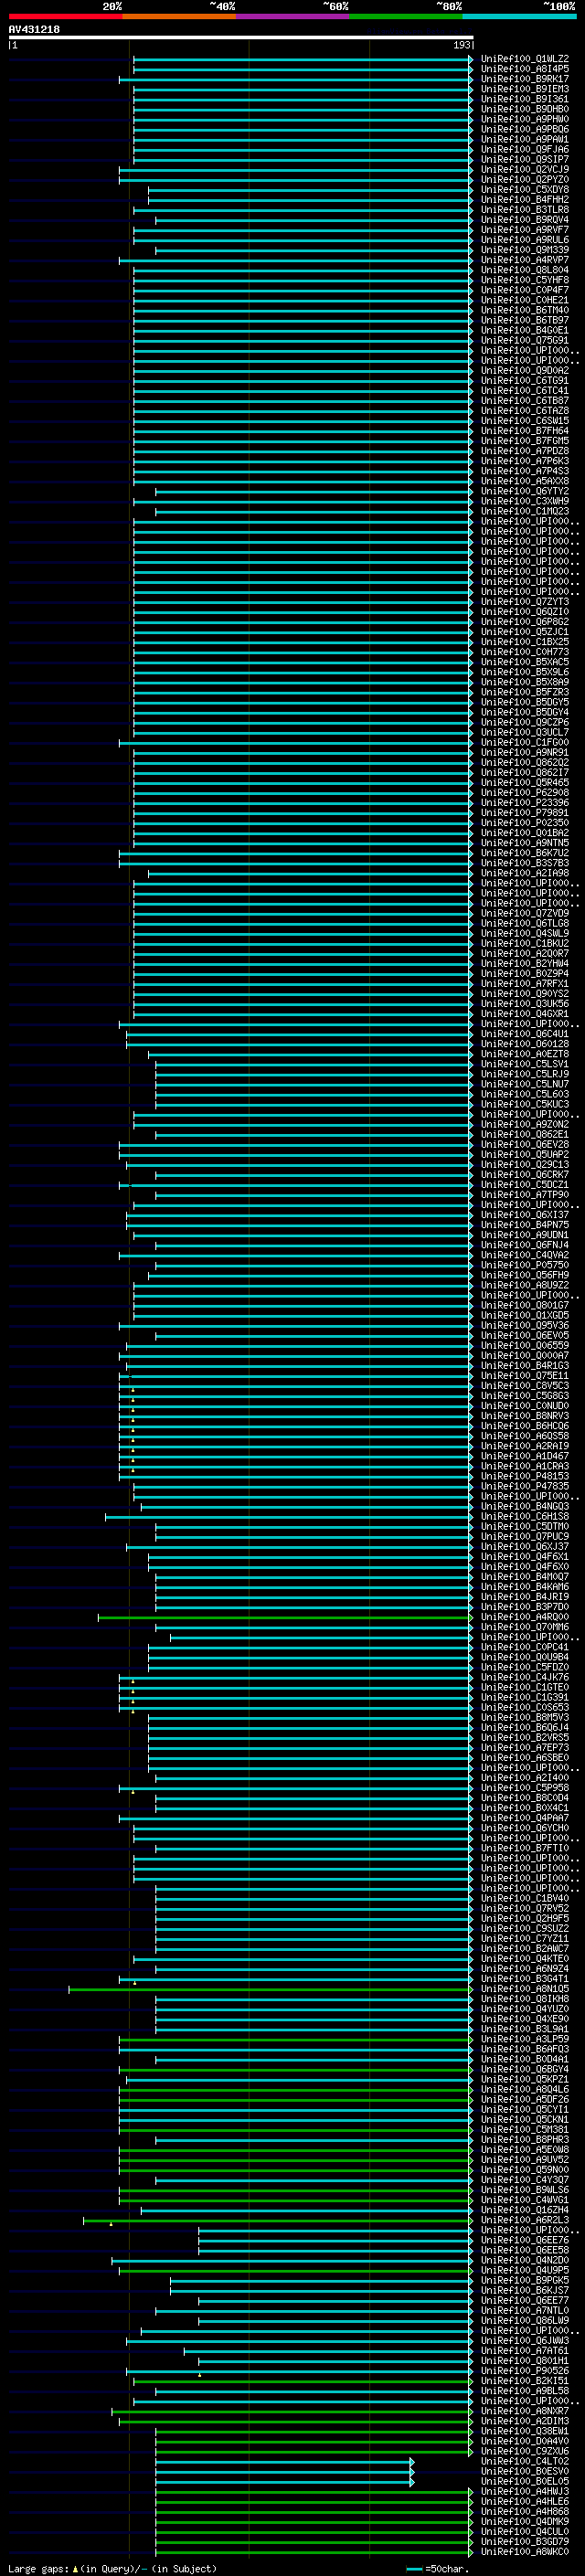
Task: Open hit UniRef100_A8I4P5
Action: pos(524,69)
